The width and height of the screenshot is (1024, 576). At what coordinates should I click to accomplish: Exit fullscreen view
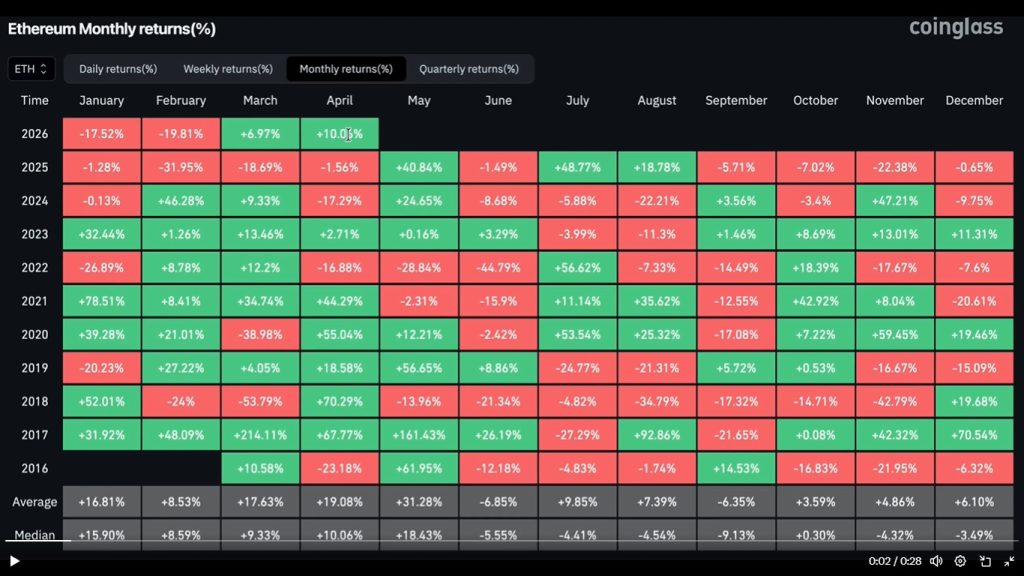1008,562
